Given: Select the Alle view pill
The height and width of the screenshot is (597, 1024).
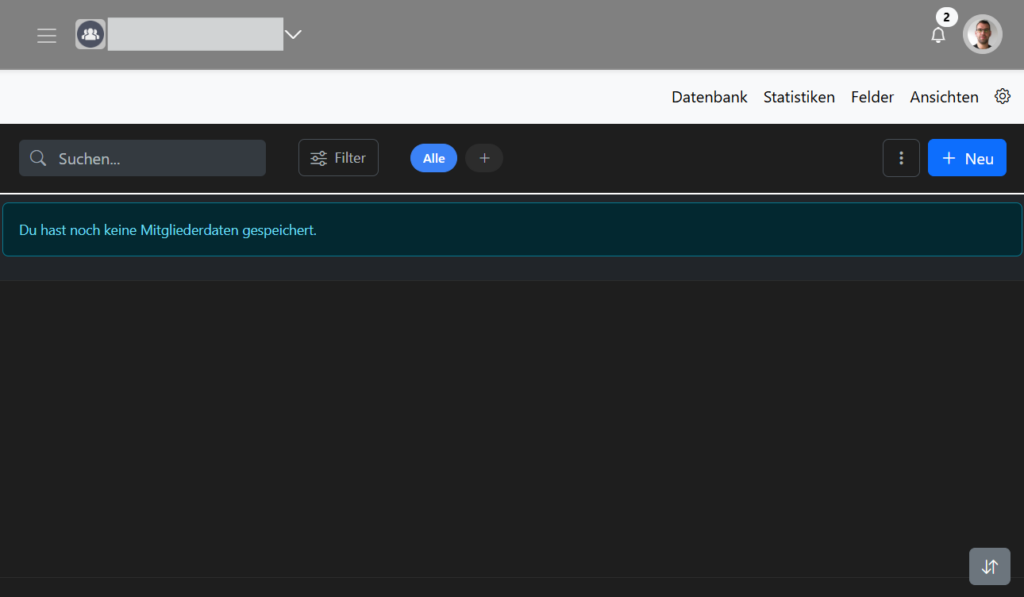Looking at the screenshot, I should 433,158.
